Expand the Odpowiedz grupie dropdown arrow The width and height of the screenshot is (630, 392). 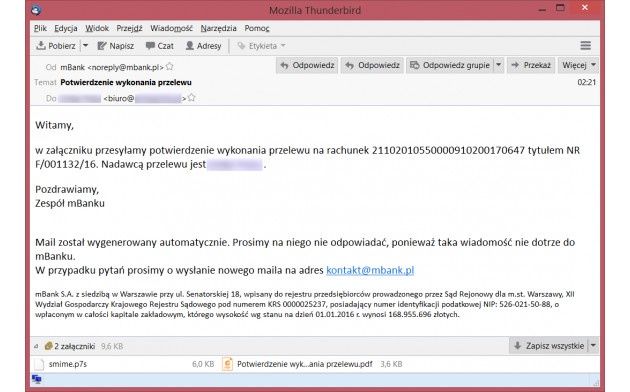click(x=499, y=65)
